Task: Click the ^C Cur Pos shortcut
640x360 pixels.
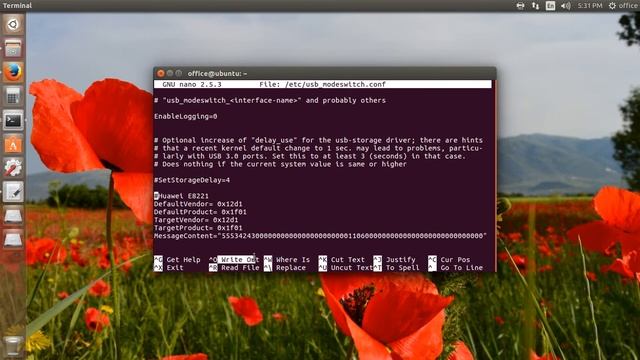Action: (x=449, y=260)
